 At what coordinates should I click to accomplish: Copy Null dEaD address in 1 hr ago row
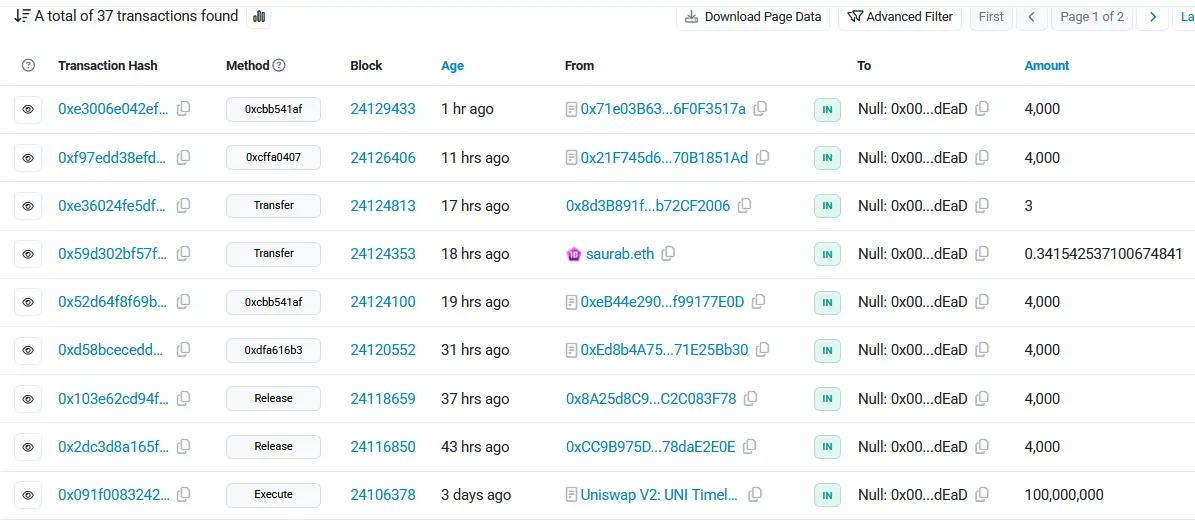pyautogui.click(x=982, y=109)
